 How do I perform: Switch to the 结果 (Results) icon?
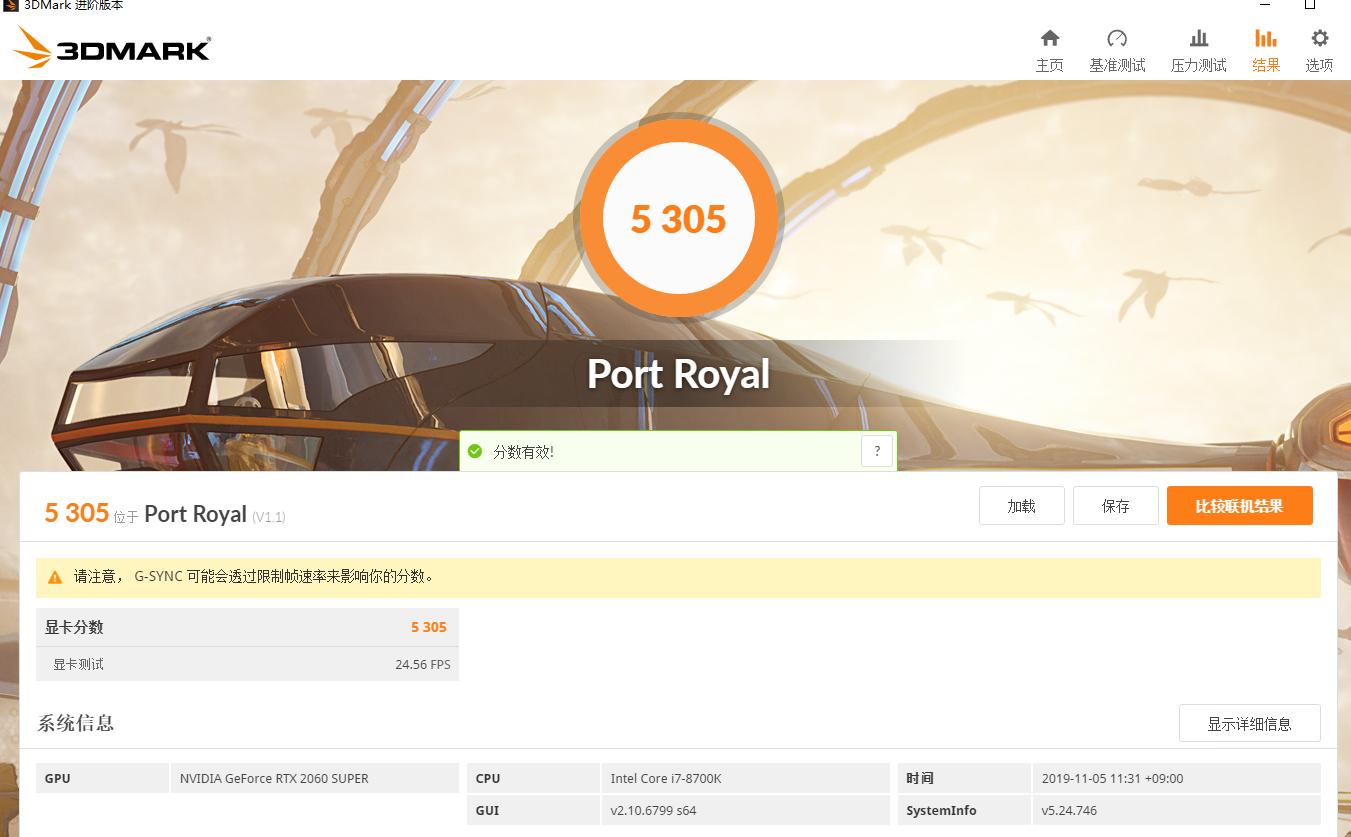click(1265, 48)
